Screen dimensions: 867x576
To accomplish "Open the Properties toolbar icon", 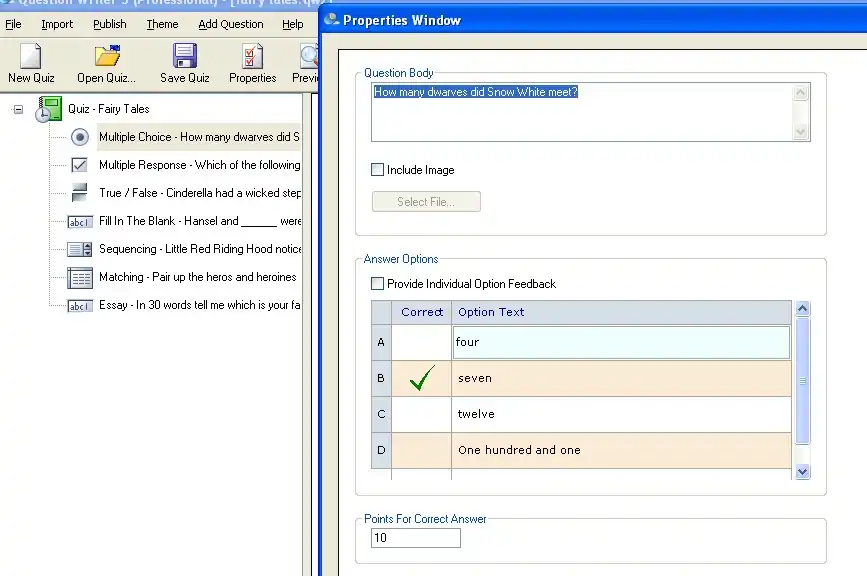I will [252, 58].
